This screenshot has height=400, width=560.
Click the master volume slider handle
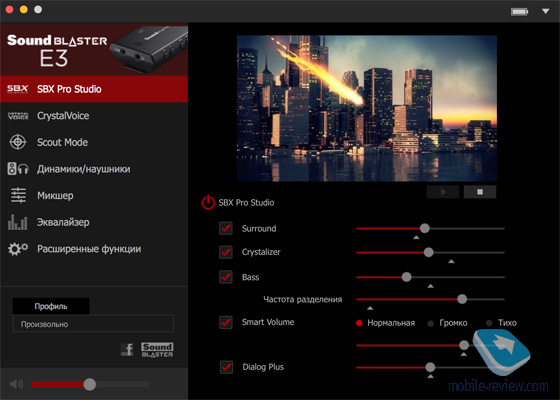tap(90, 384)
